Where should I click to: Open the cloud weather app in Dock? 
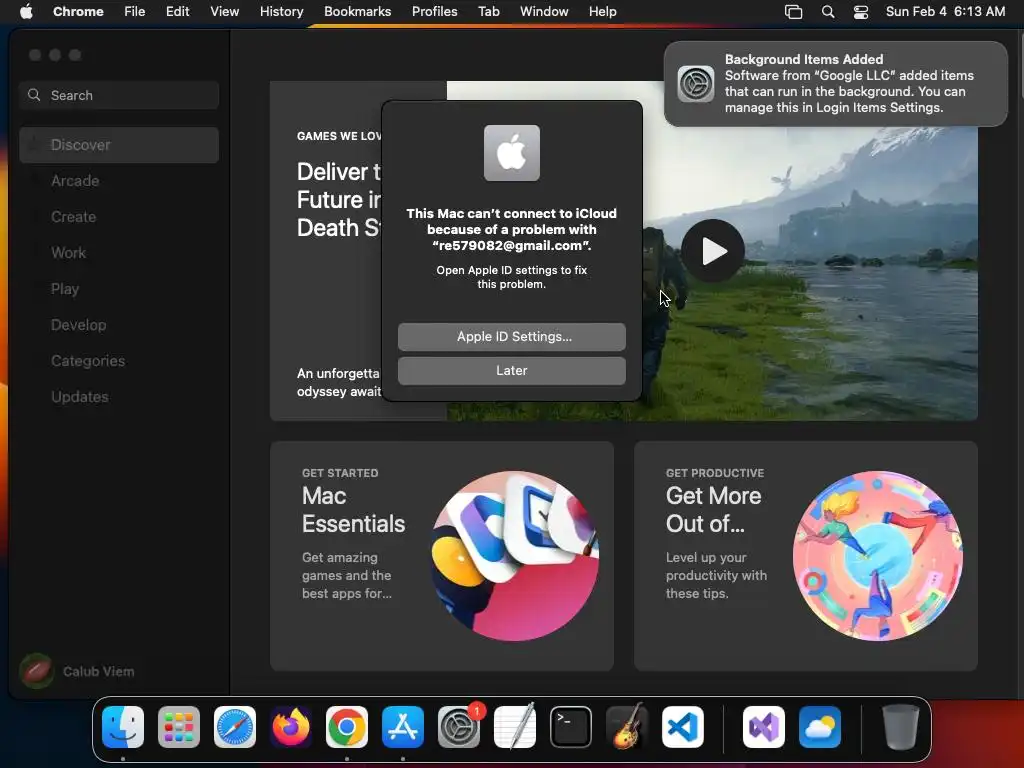(820, 727)
